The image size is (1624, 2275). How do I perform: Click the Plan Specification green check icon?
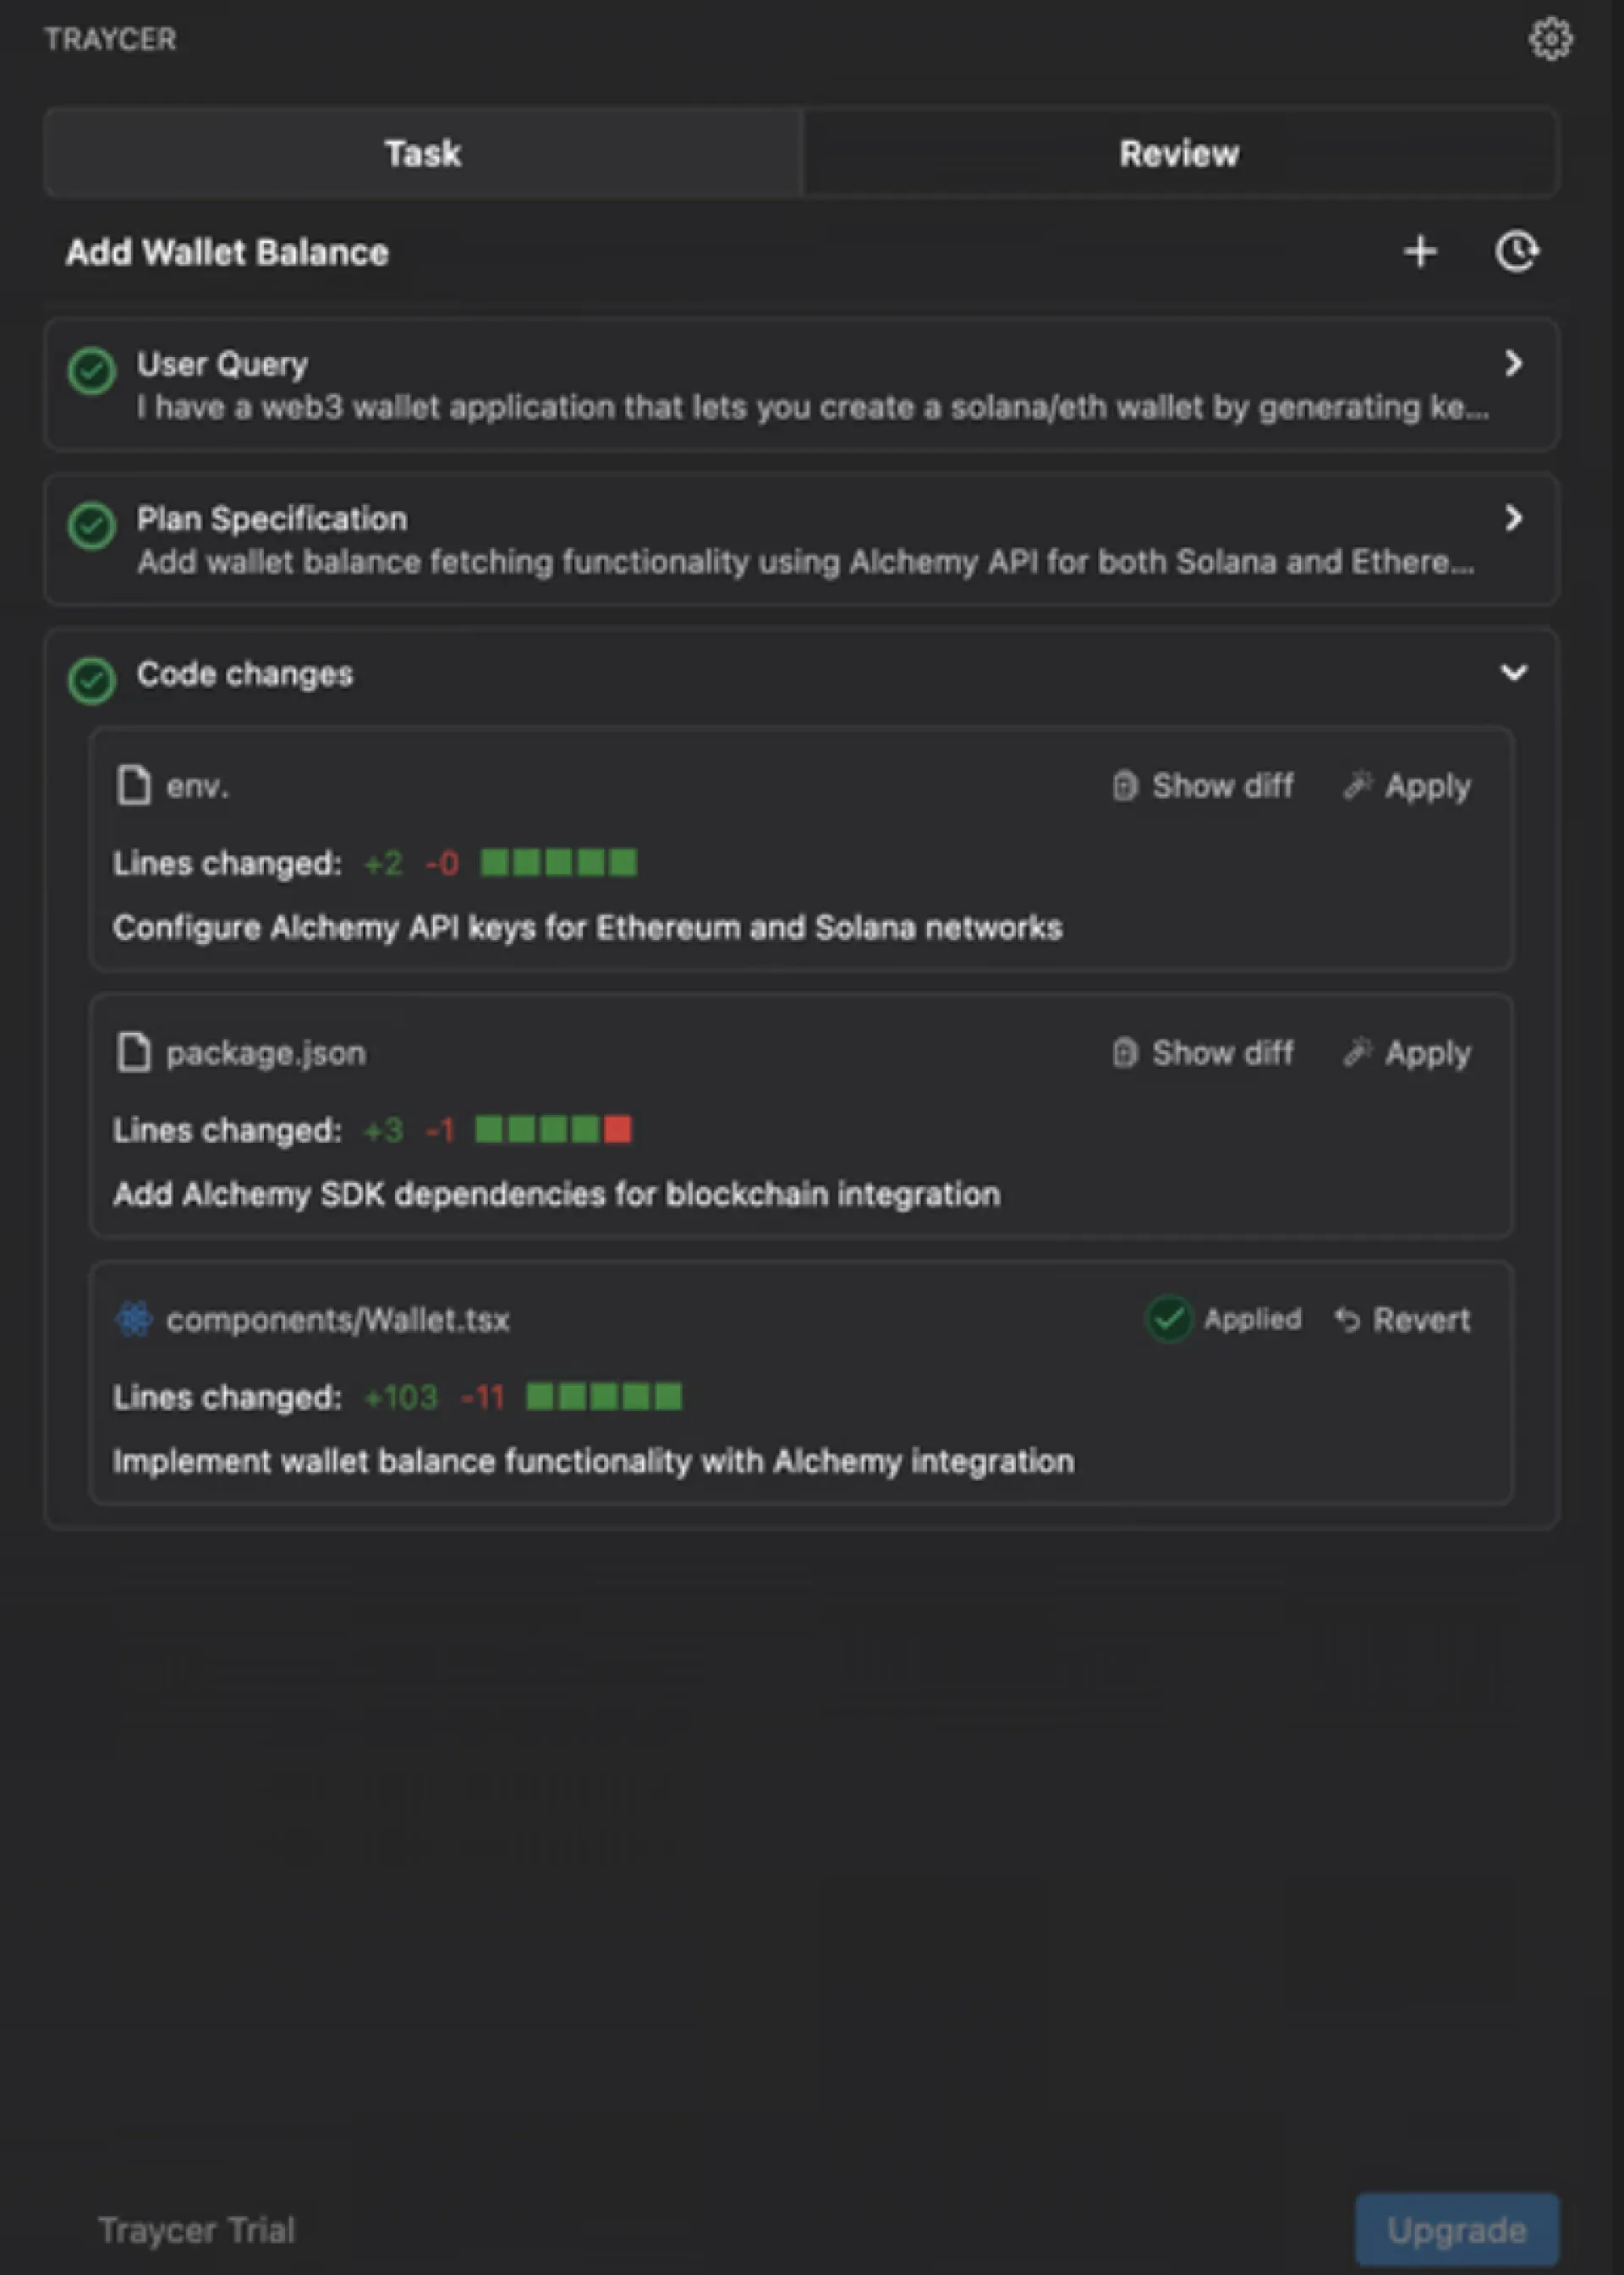pyautogui.click(x=92, y=526)
